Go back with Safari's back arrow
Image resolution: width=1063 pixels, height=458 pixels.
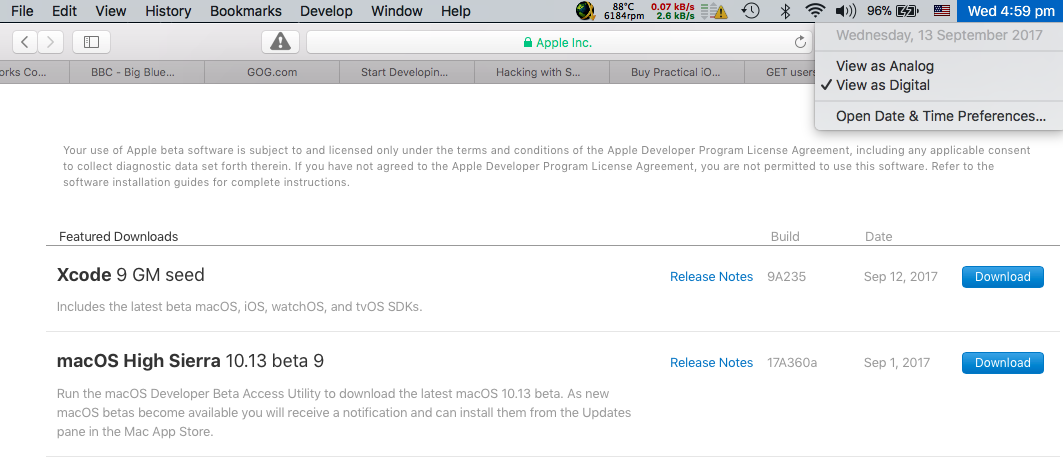(25, 42)
